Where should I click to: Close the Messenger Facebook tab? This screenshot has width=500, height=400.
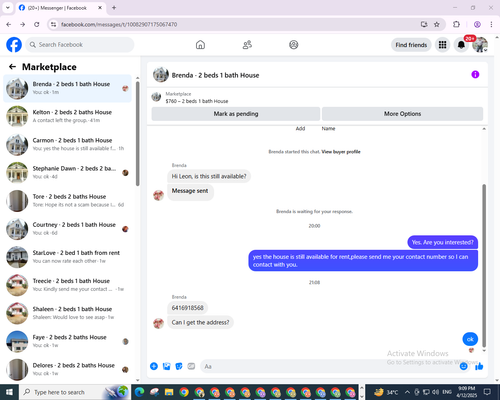tap(100, 8)
